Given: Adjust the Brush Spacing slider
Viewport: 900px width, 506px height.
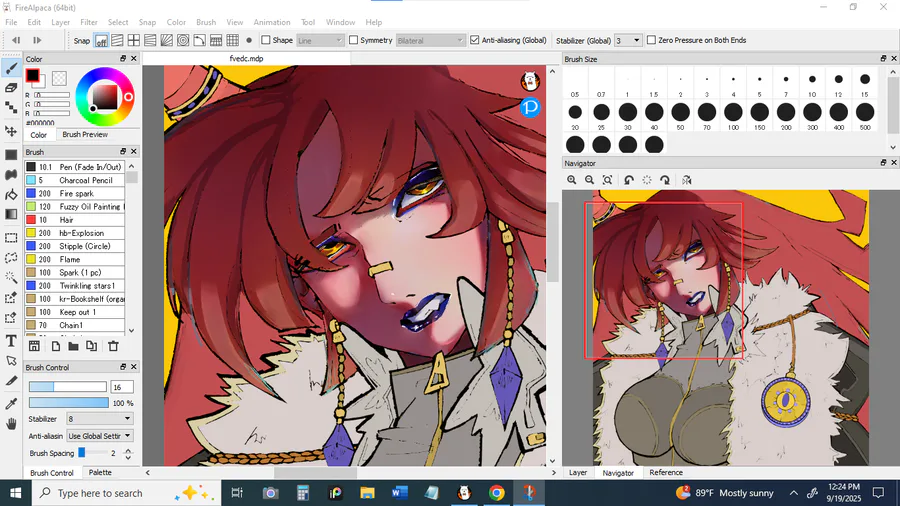Looking at the screenshot, I should click(x=92, y=453).
